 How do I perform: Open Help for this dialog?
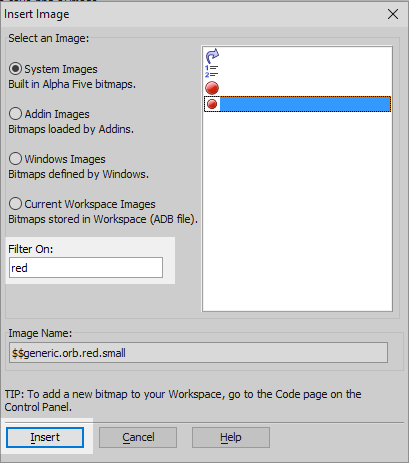coord(231,437)
